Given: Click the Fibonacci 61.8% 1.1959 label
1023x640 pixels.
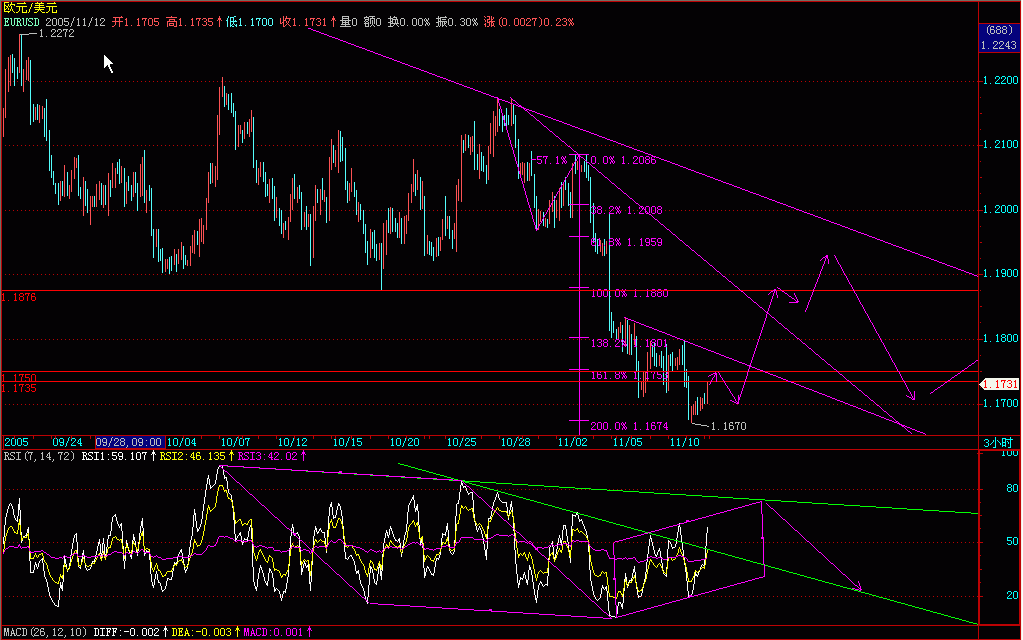Looking at the screenshot, I should point(626,242).
